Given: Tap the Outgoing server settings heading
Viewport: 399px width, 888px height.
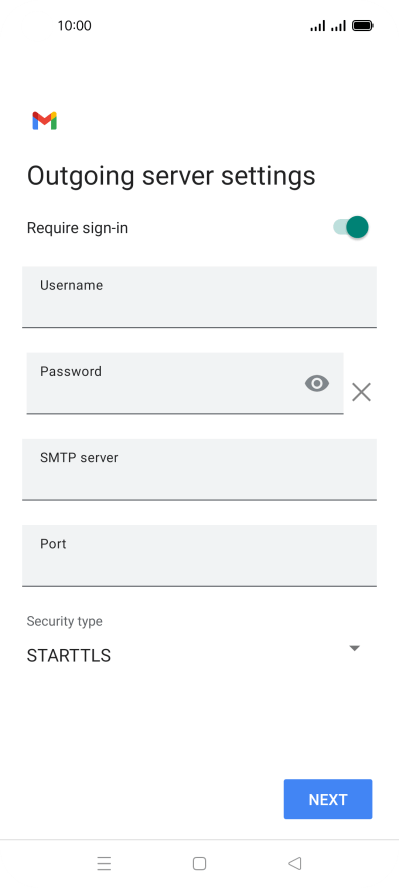Looking at the screenshot, I should pos(171,176).
